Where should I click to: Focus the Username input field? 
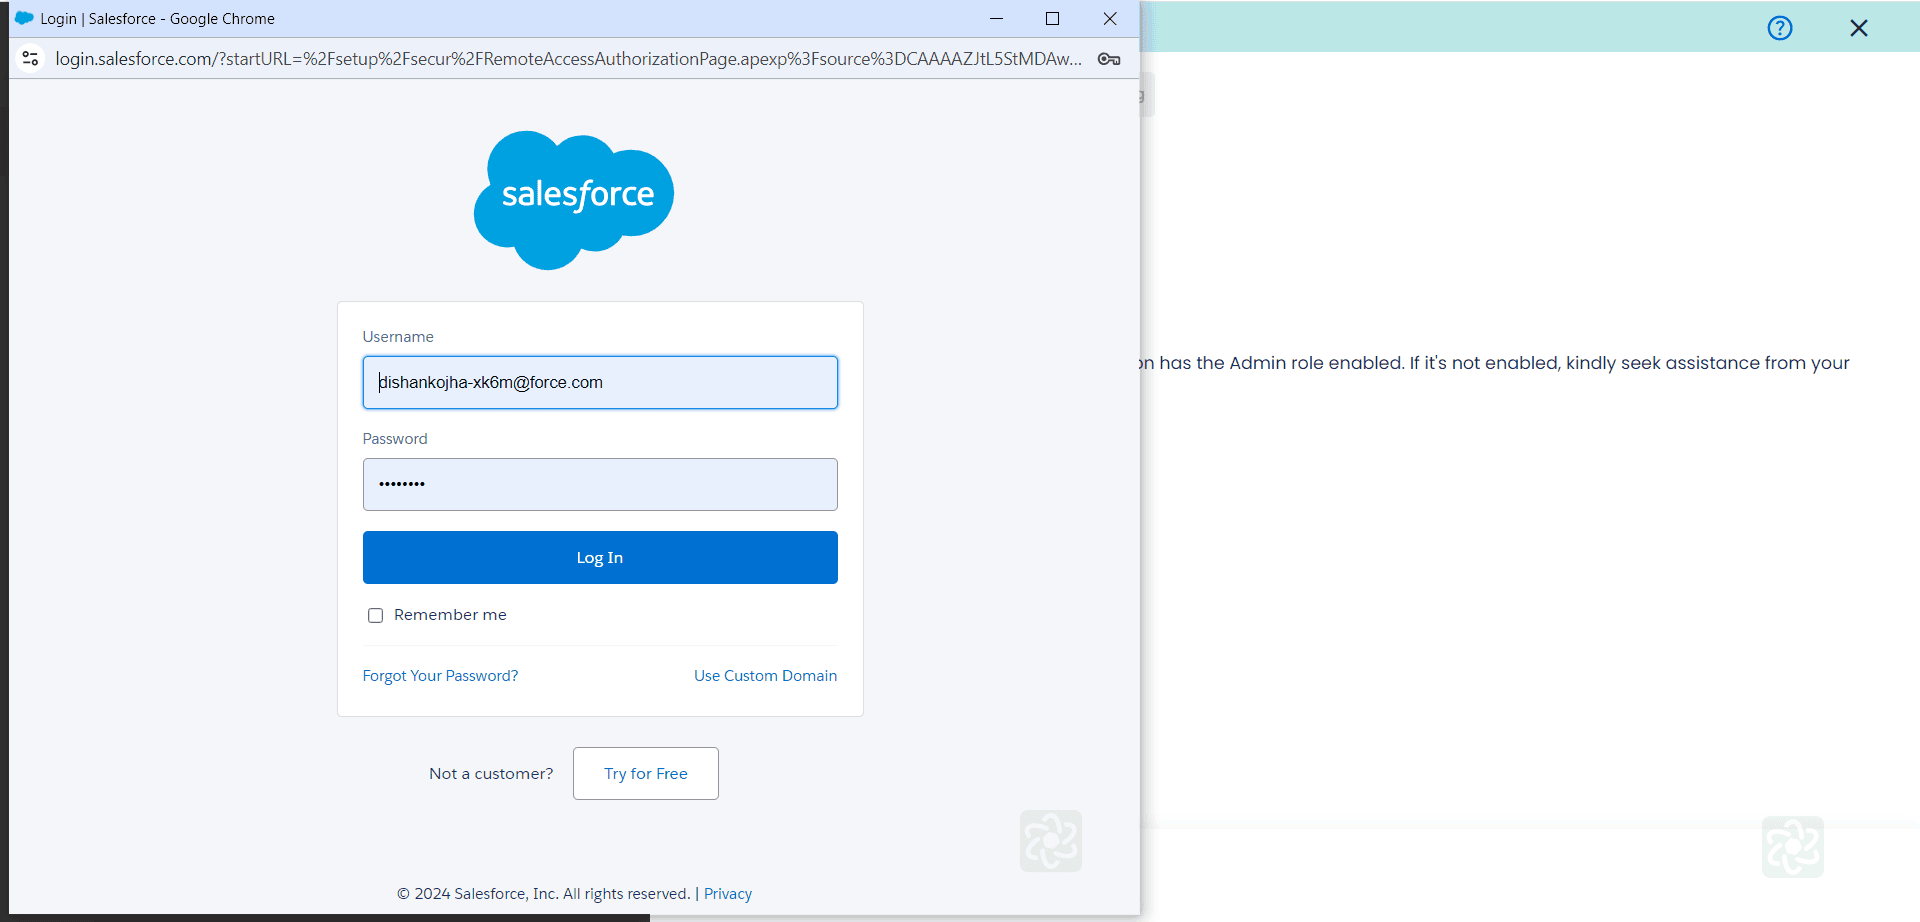[600, 382]
